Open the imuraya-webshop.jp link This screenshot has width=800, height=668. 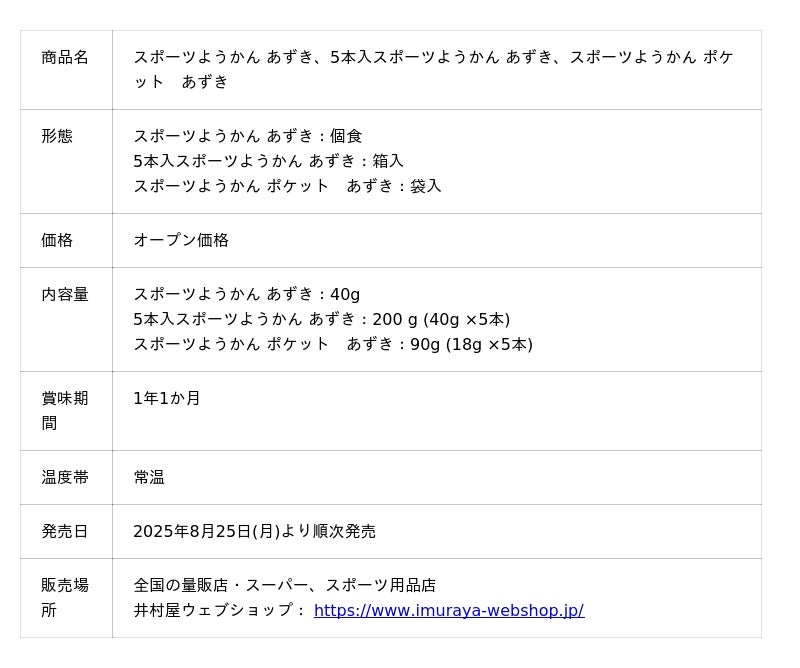[448, 610]
